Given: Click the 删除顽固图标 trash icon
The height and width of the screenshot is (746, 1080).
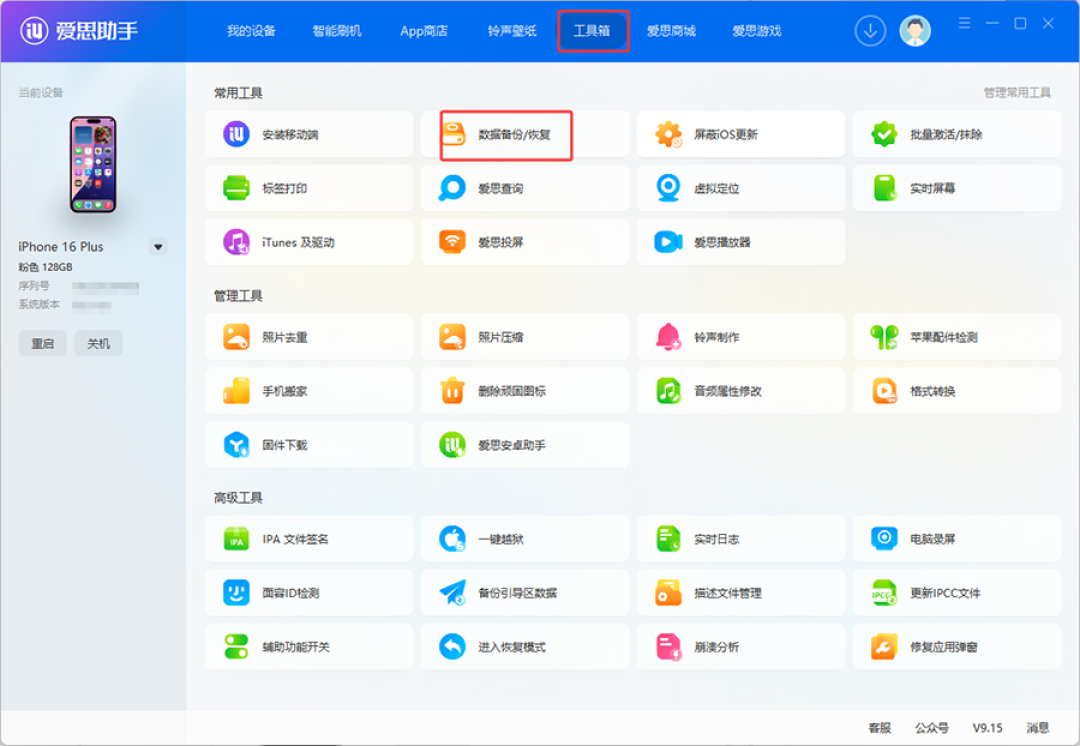Looking at the screenshot, I should pyautogui.click(x=453, y=391).
